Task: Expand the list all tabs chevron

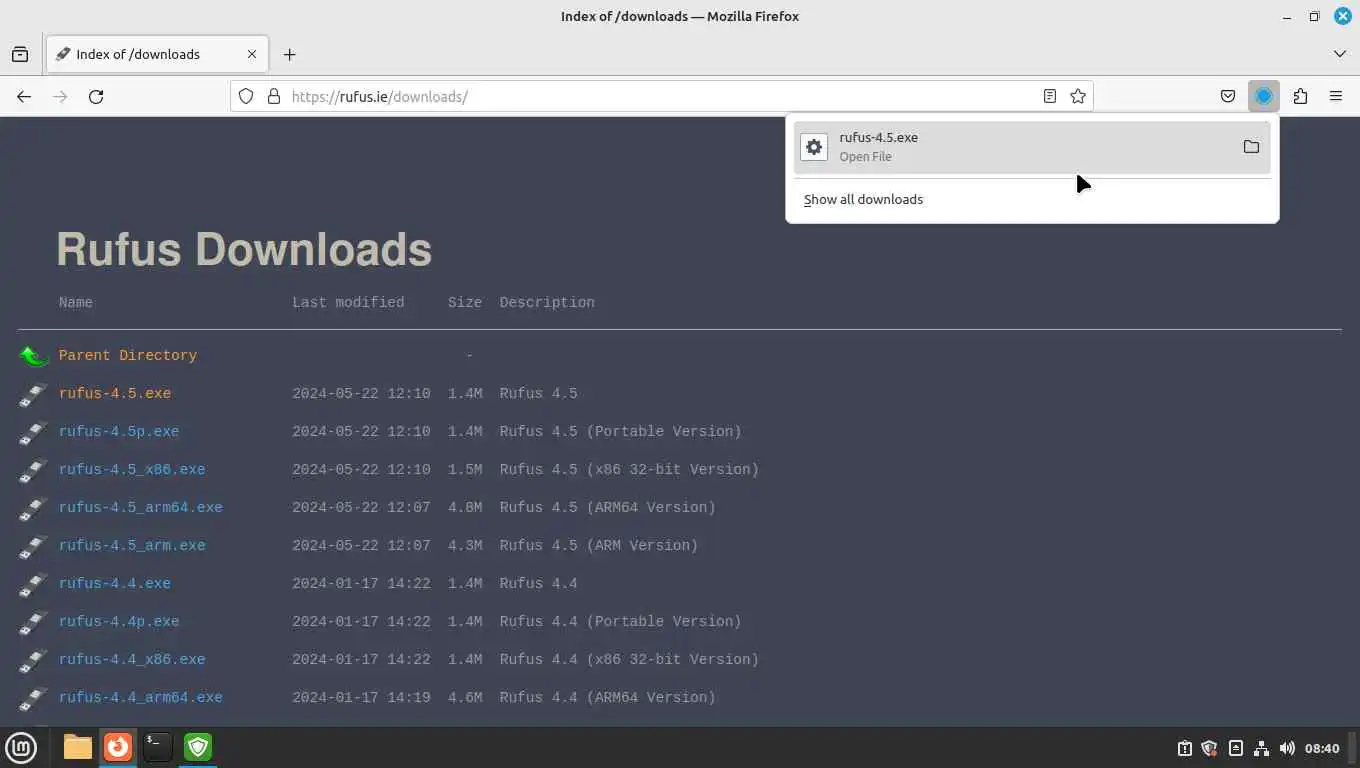Action: pyautogui.click(x=1340, y=54)
